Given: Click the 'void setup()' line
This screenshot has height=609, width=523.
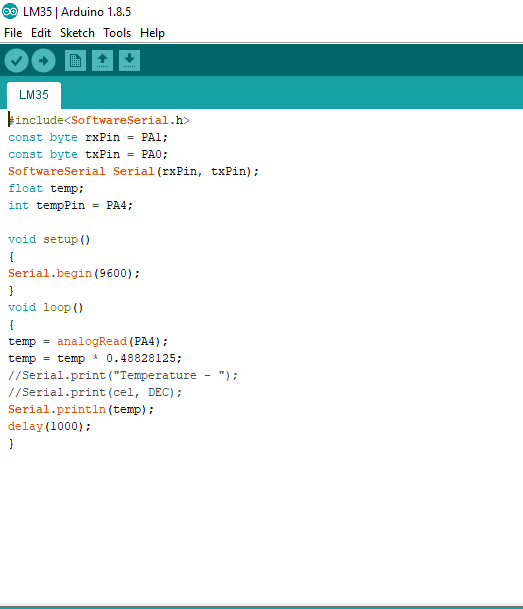Looking at the screenshot, I should click(x=49, y=239).
